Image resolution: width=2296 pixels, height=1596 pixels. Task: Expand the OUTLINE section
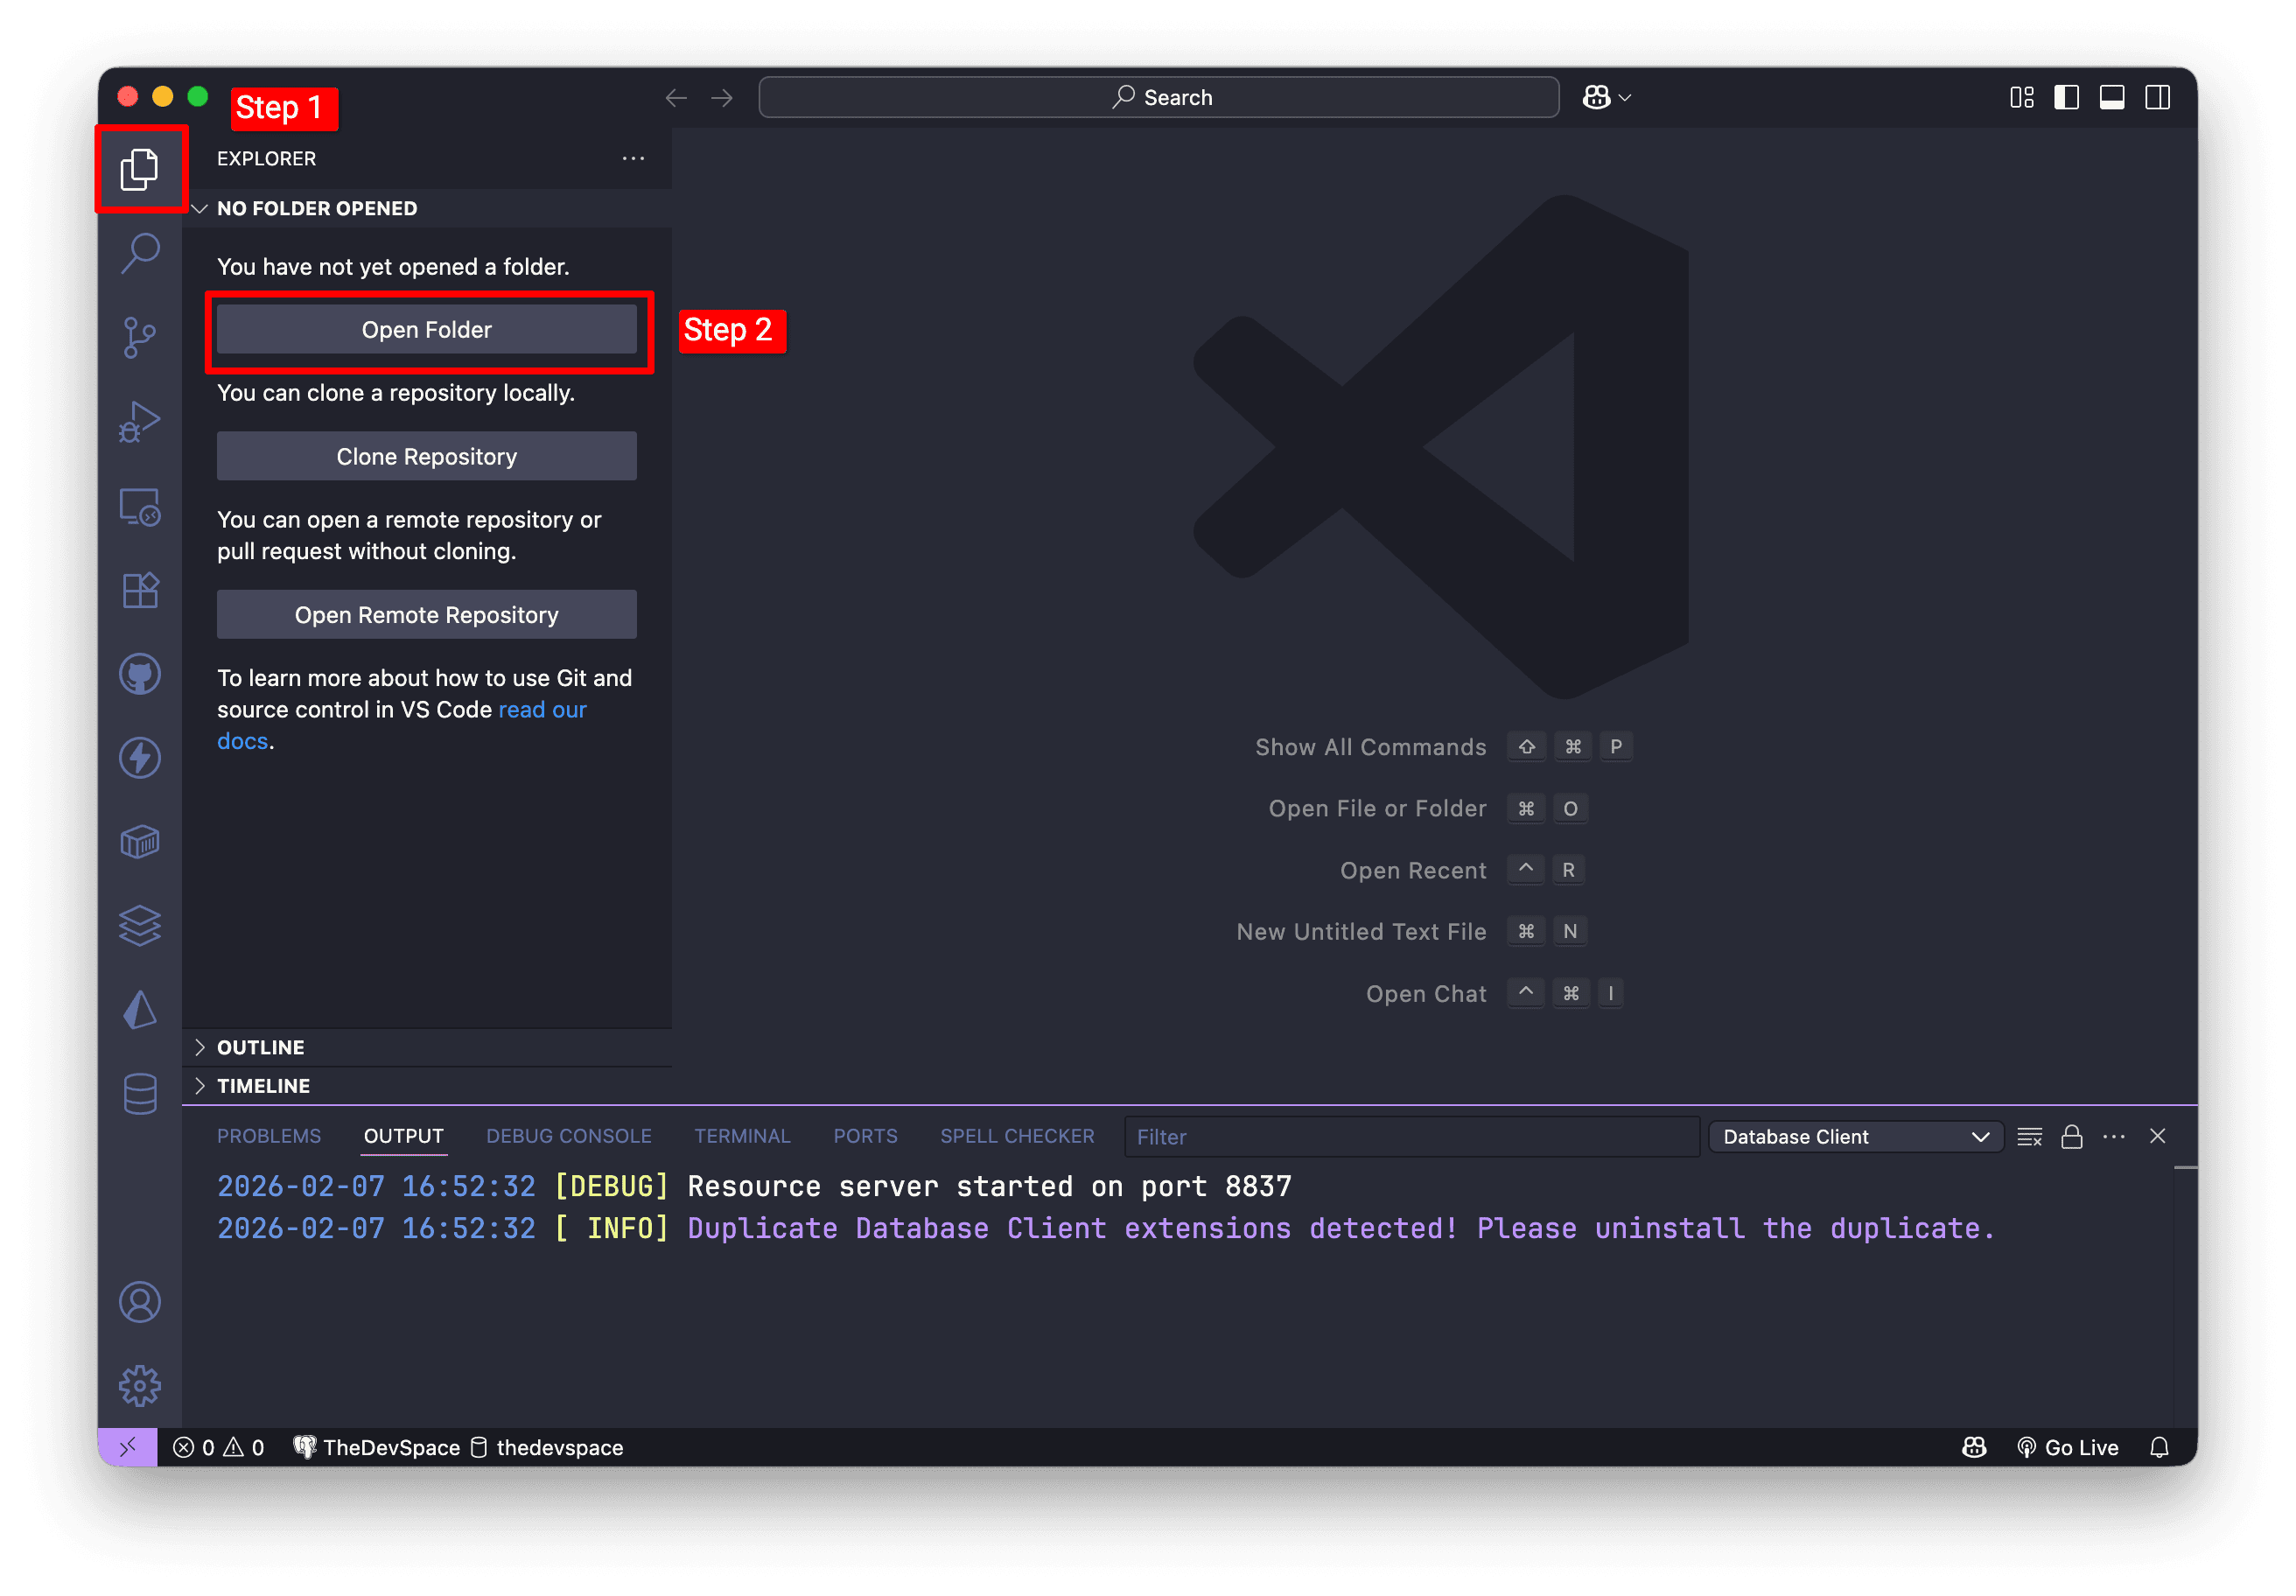tap(260, 1047)
